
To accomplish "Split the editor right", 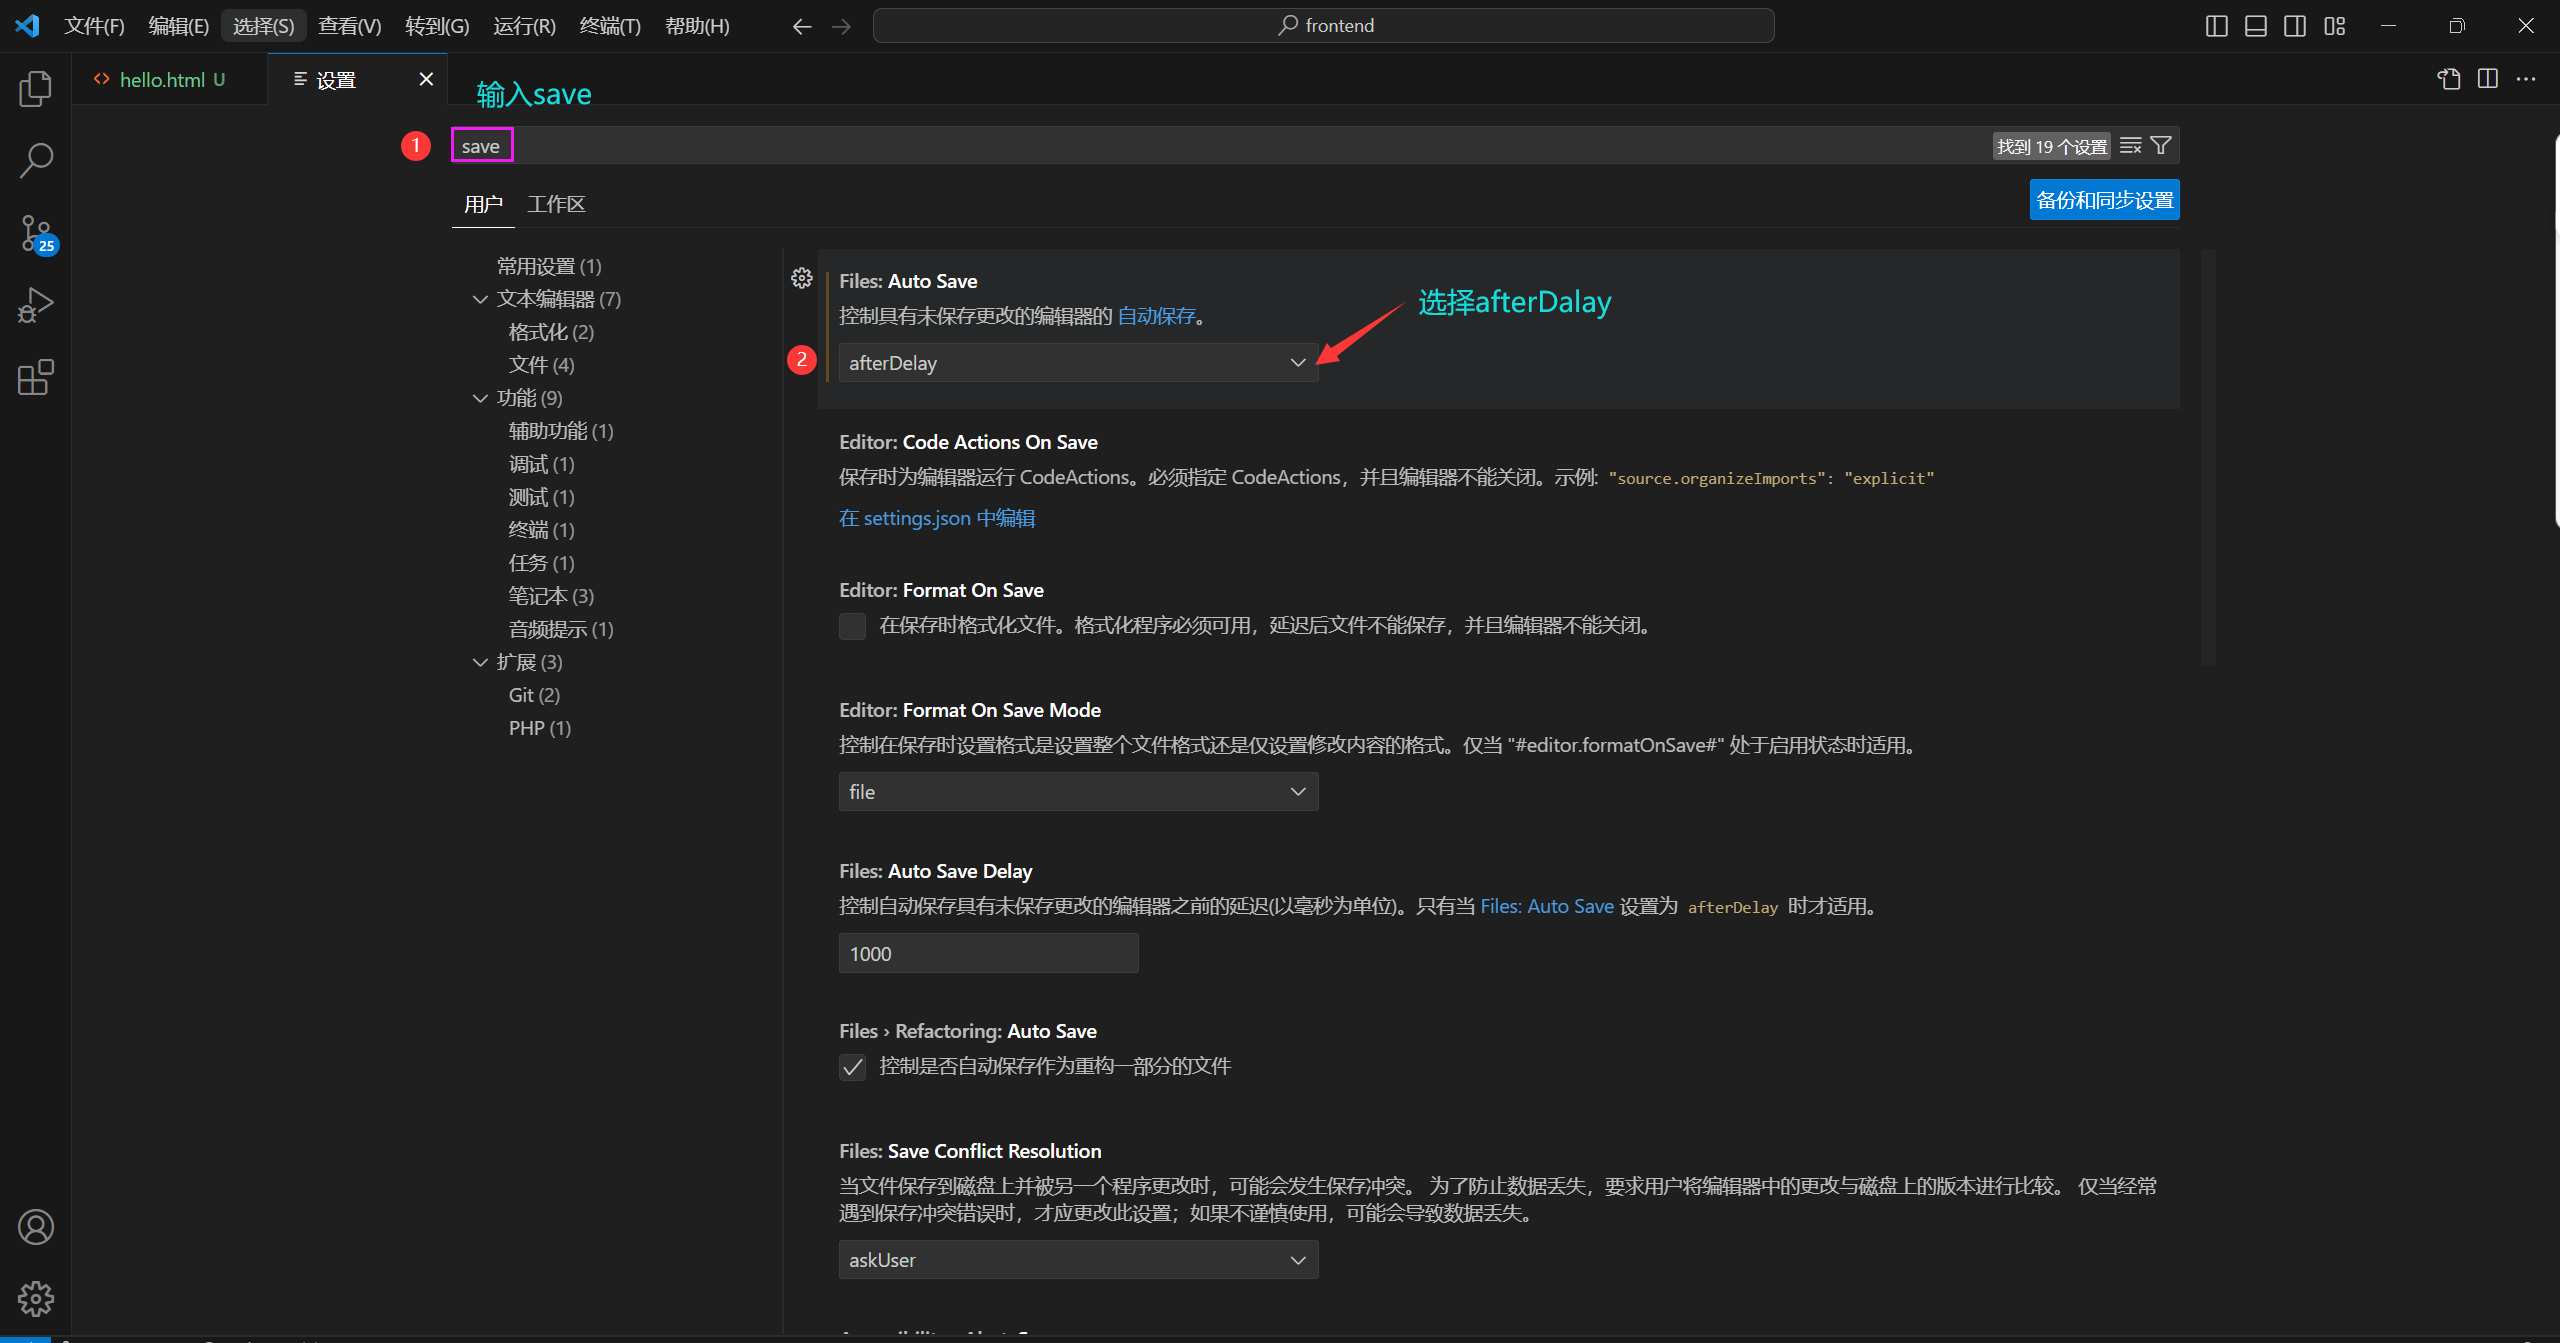I will pos(2488,79).
